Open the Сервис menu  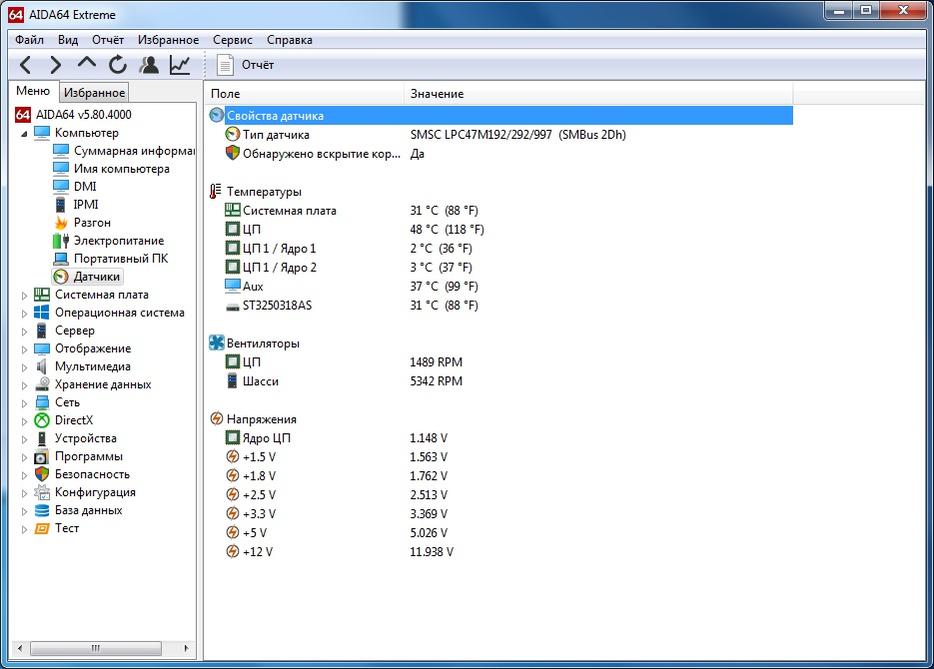coord(232,39)
